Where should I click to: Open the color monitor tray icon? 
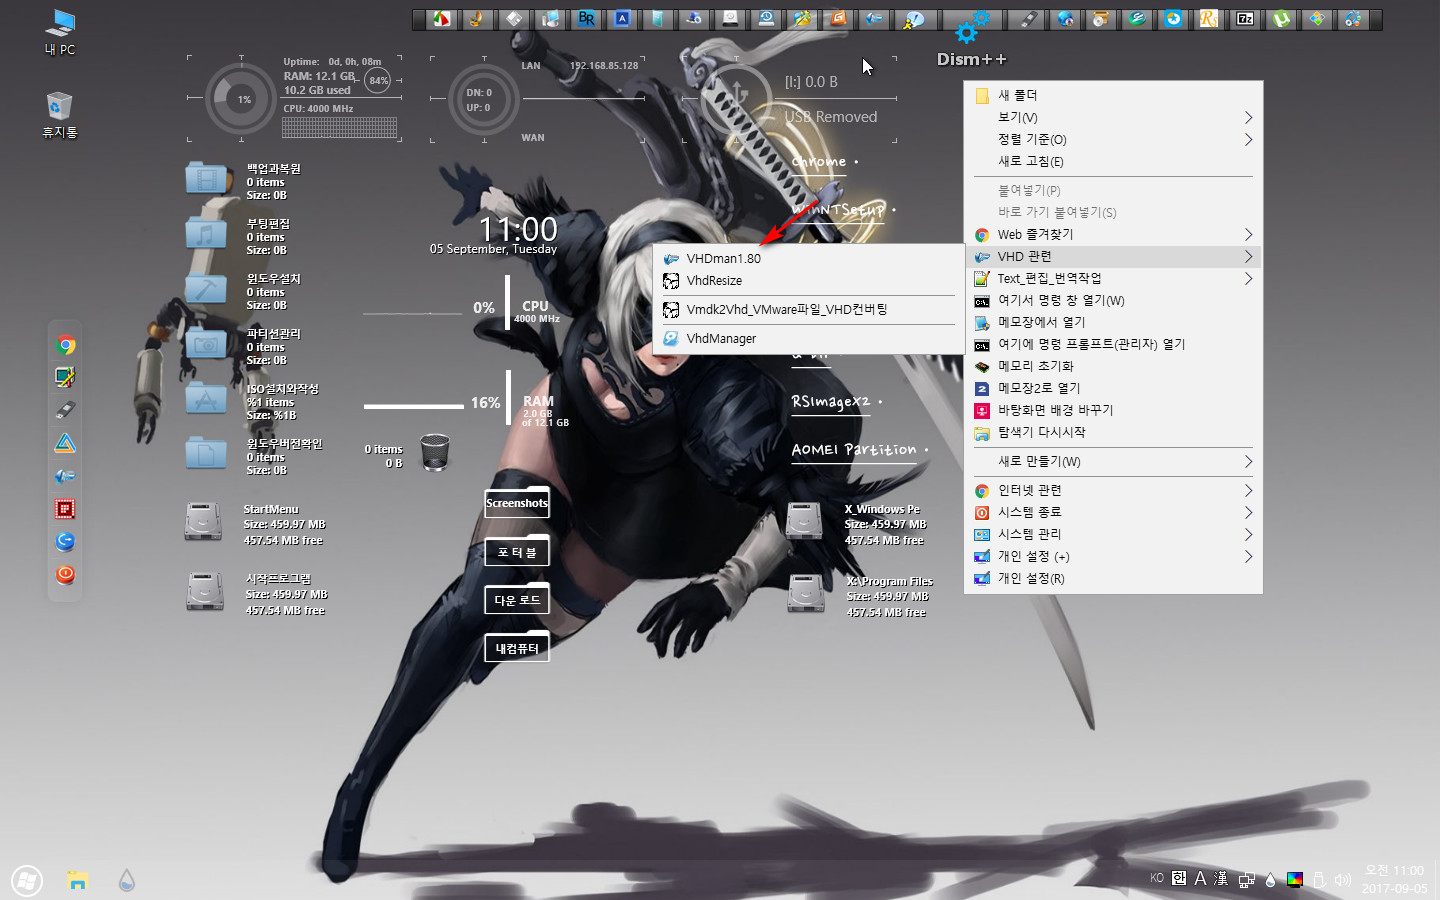1295,880
